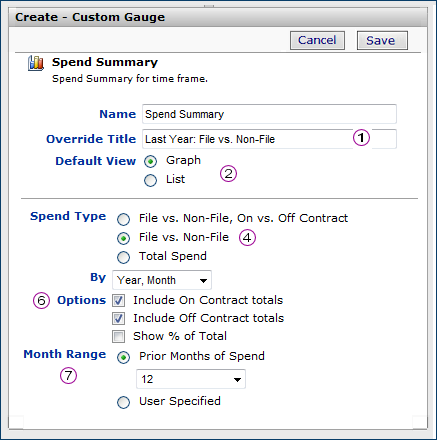Click the circled number 7 under Month Range
437x440 pixels.
click(68, 376)
